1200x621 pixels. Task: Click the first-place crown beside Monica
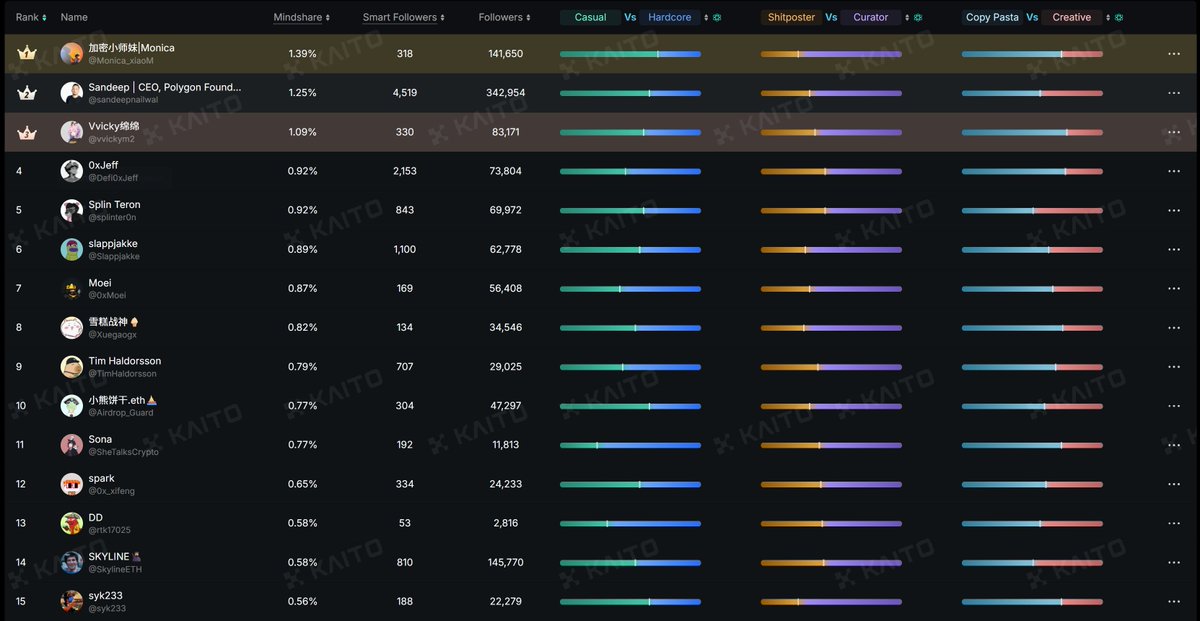pos(27,53)
